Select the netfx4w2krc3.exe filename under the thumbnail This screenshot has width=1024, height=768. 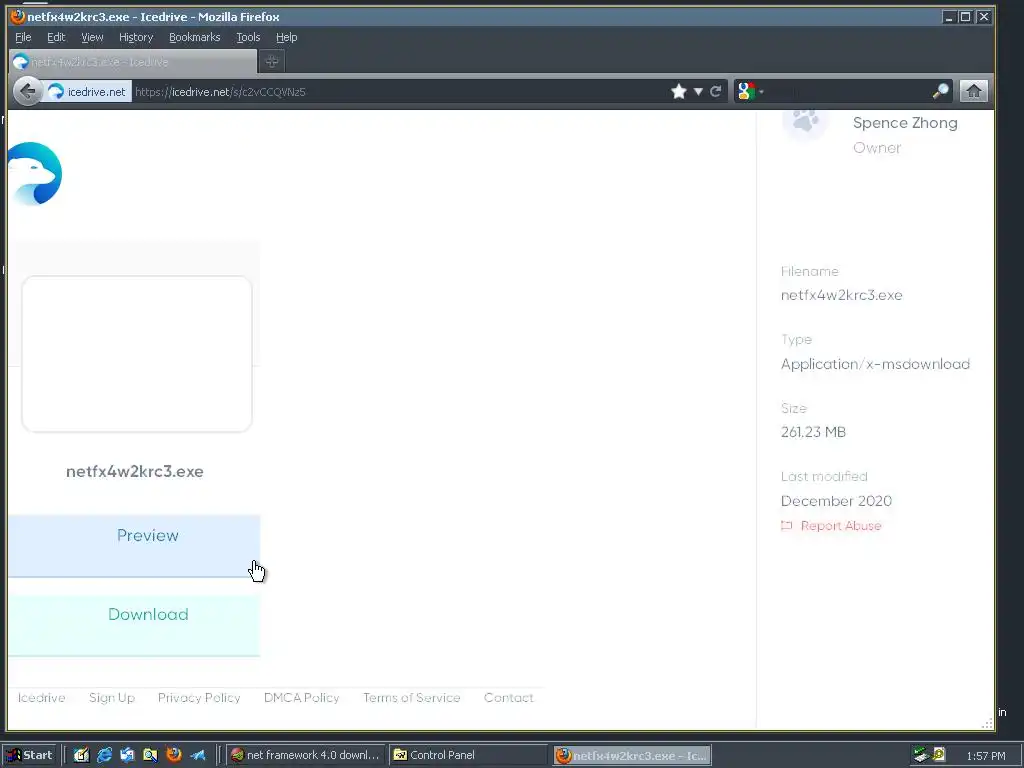(135, 472)
